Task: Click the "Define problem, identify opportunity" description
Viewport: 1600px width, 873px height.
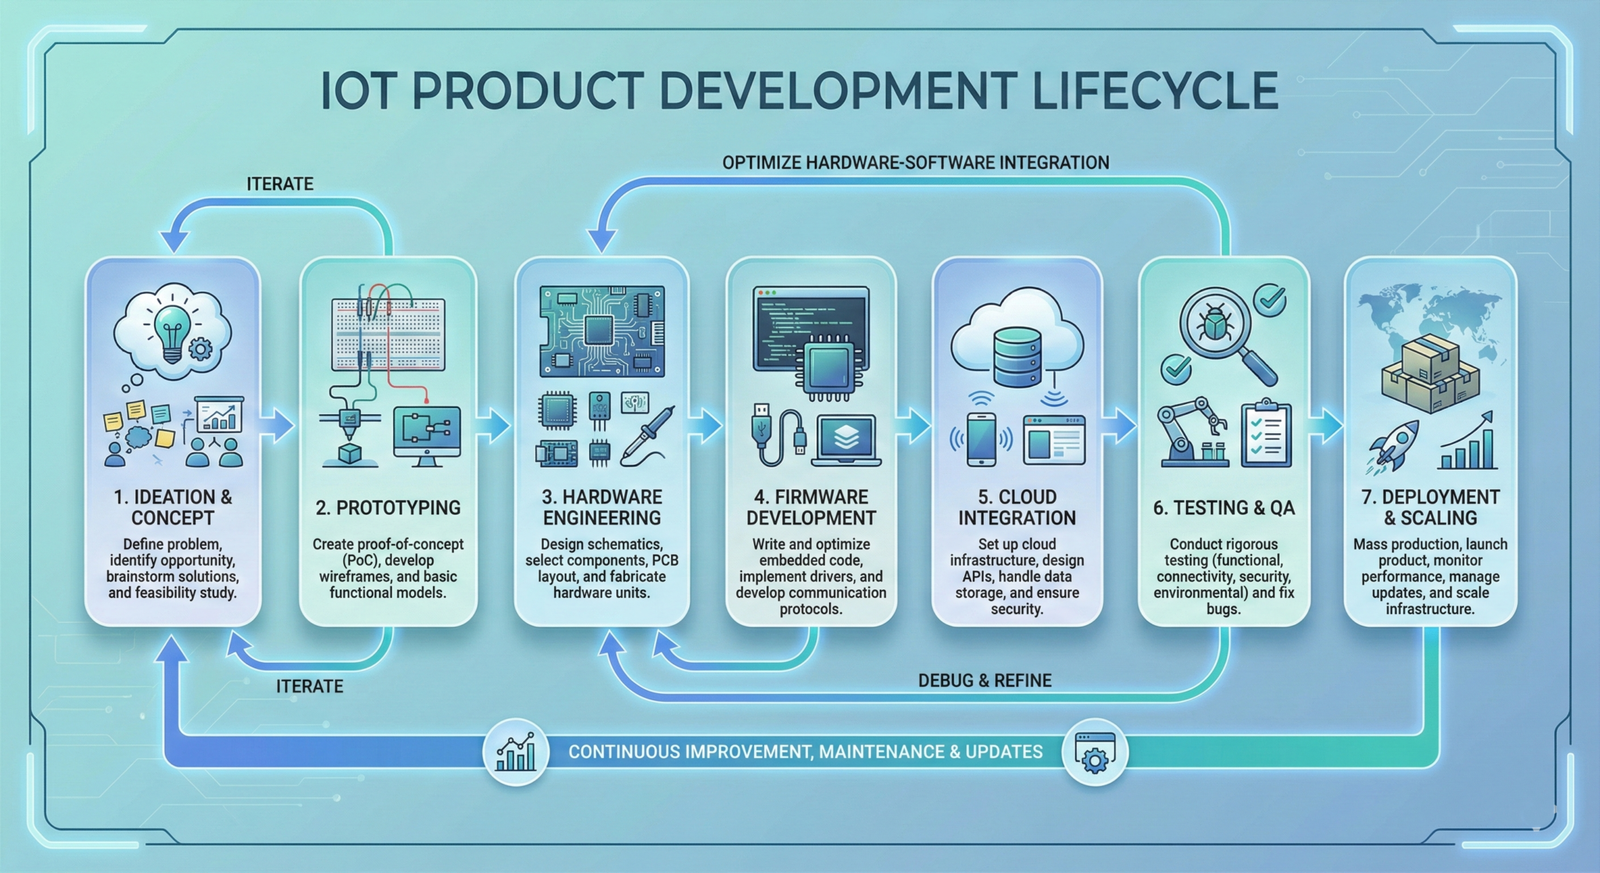Action: 172,568
